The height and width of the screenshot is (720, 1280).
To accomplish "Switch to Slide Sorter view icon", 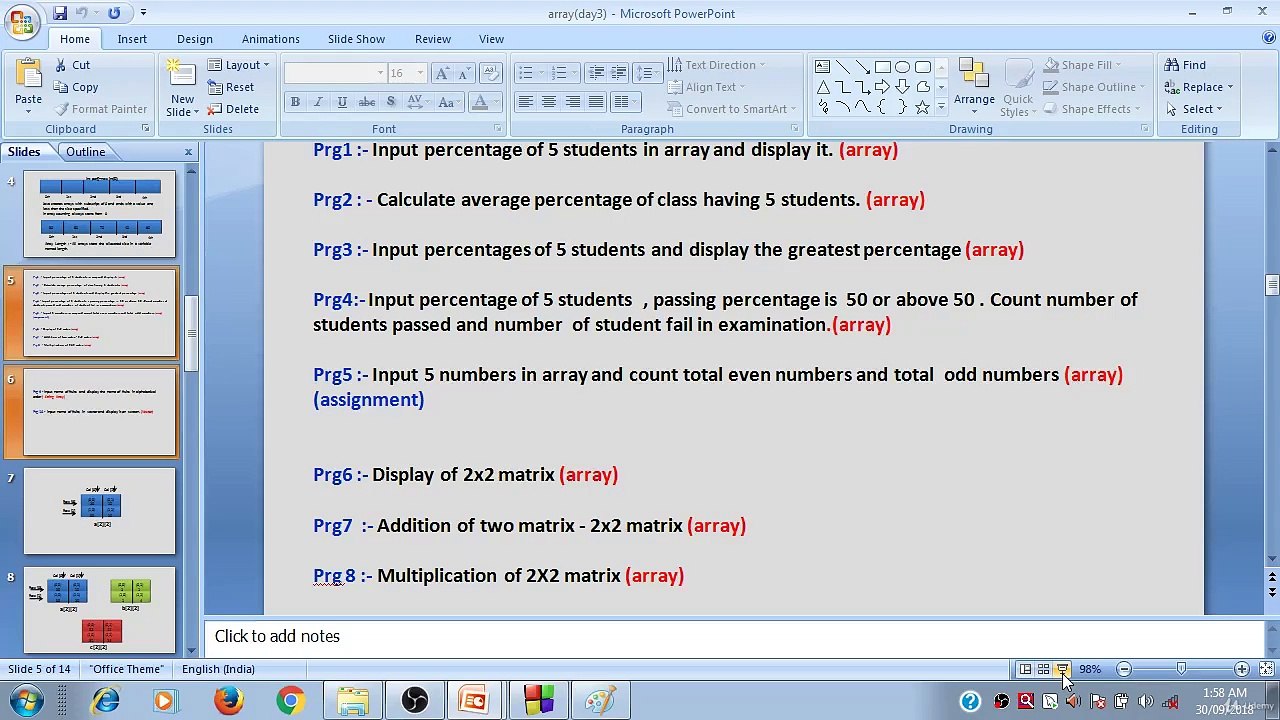I will point(1043,669).
